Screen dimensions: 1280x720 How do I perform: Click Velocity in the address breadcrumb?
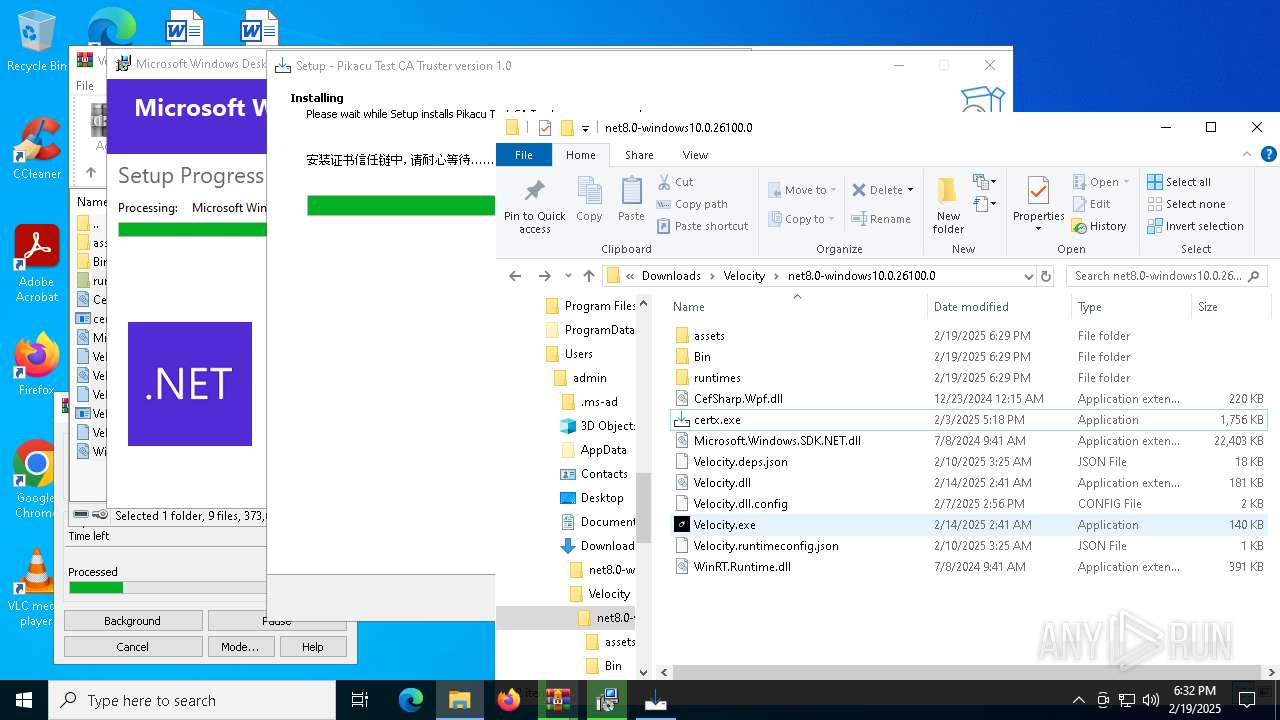point(744,276)
